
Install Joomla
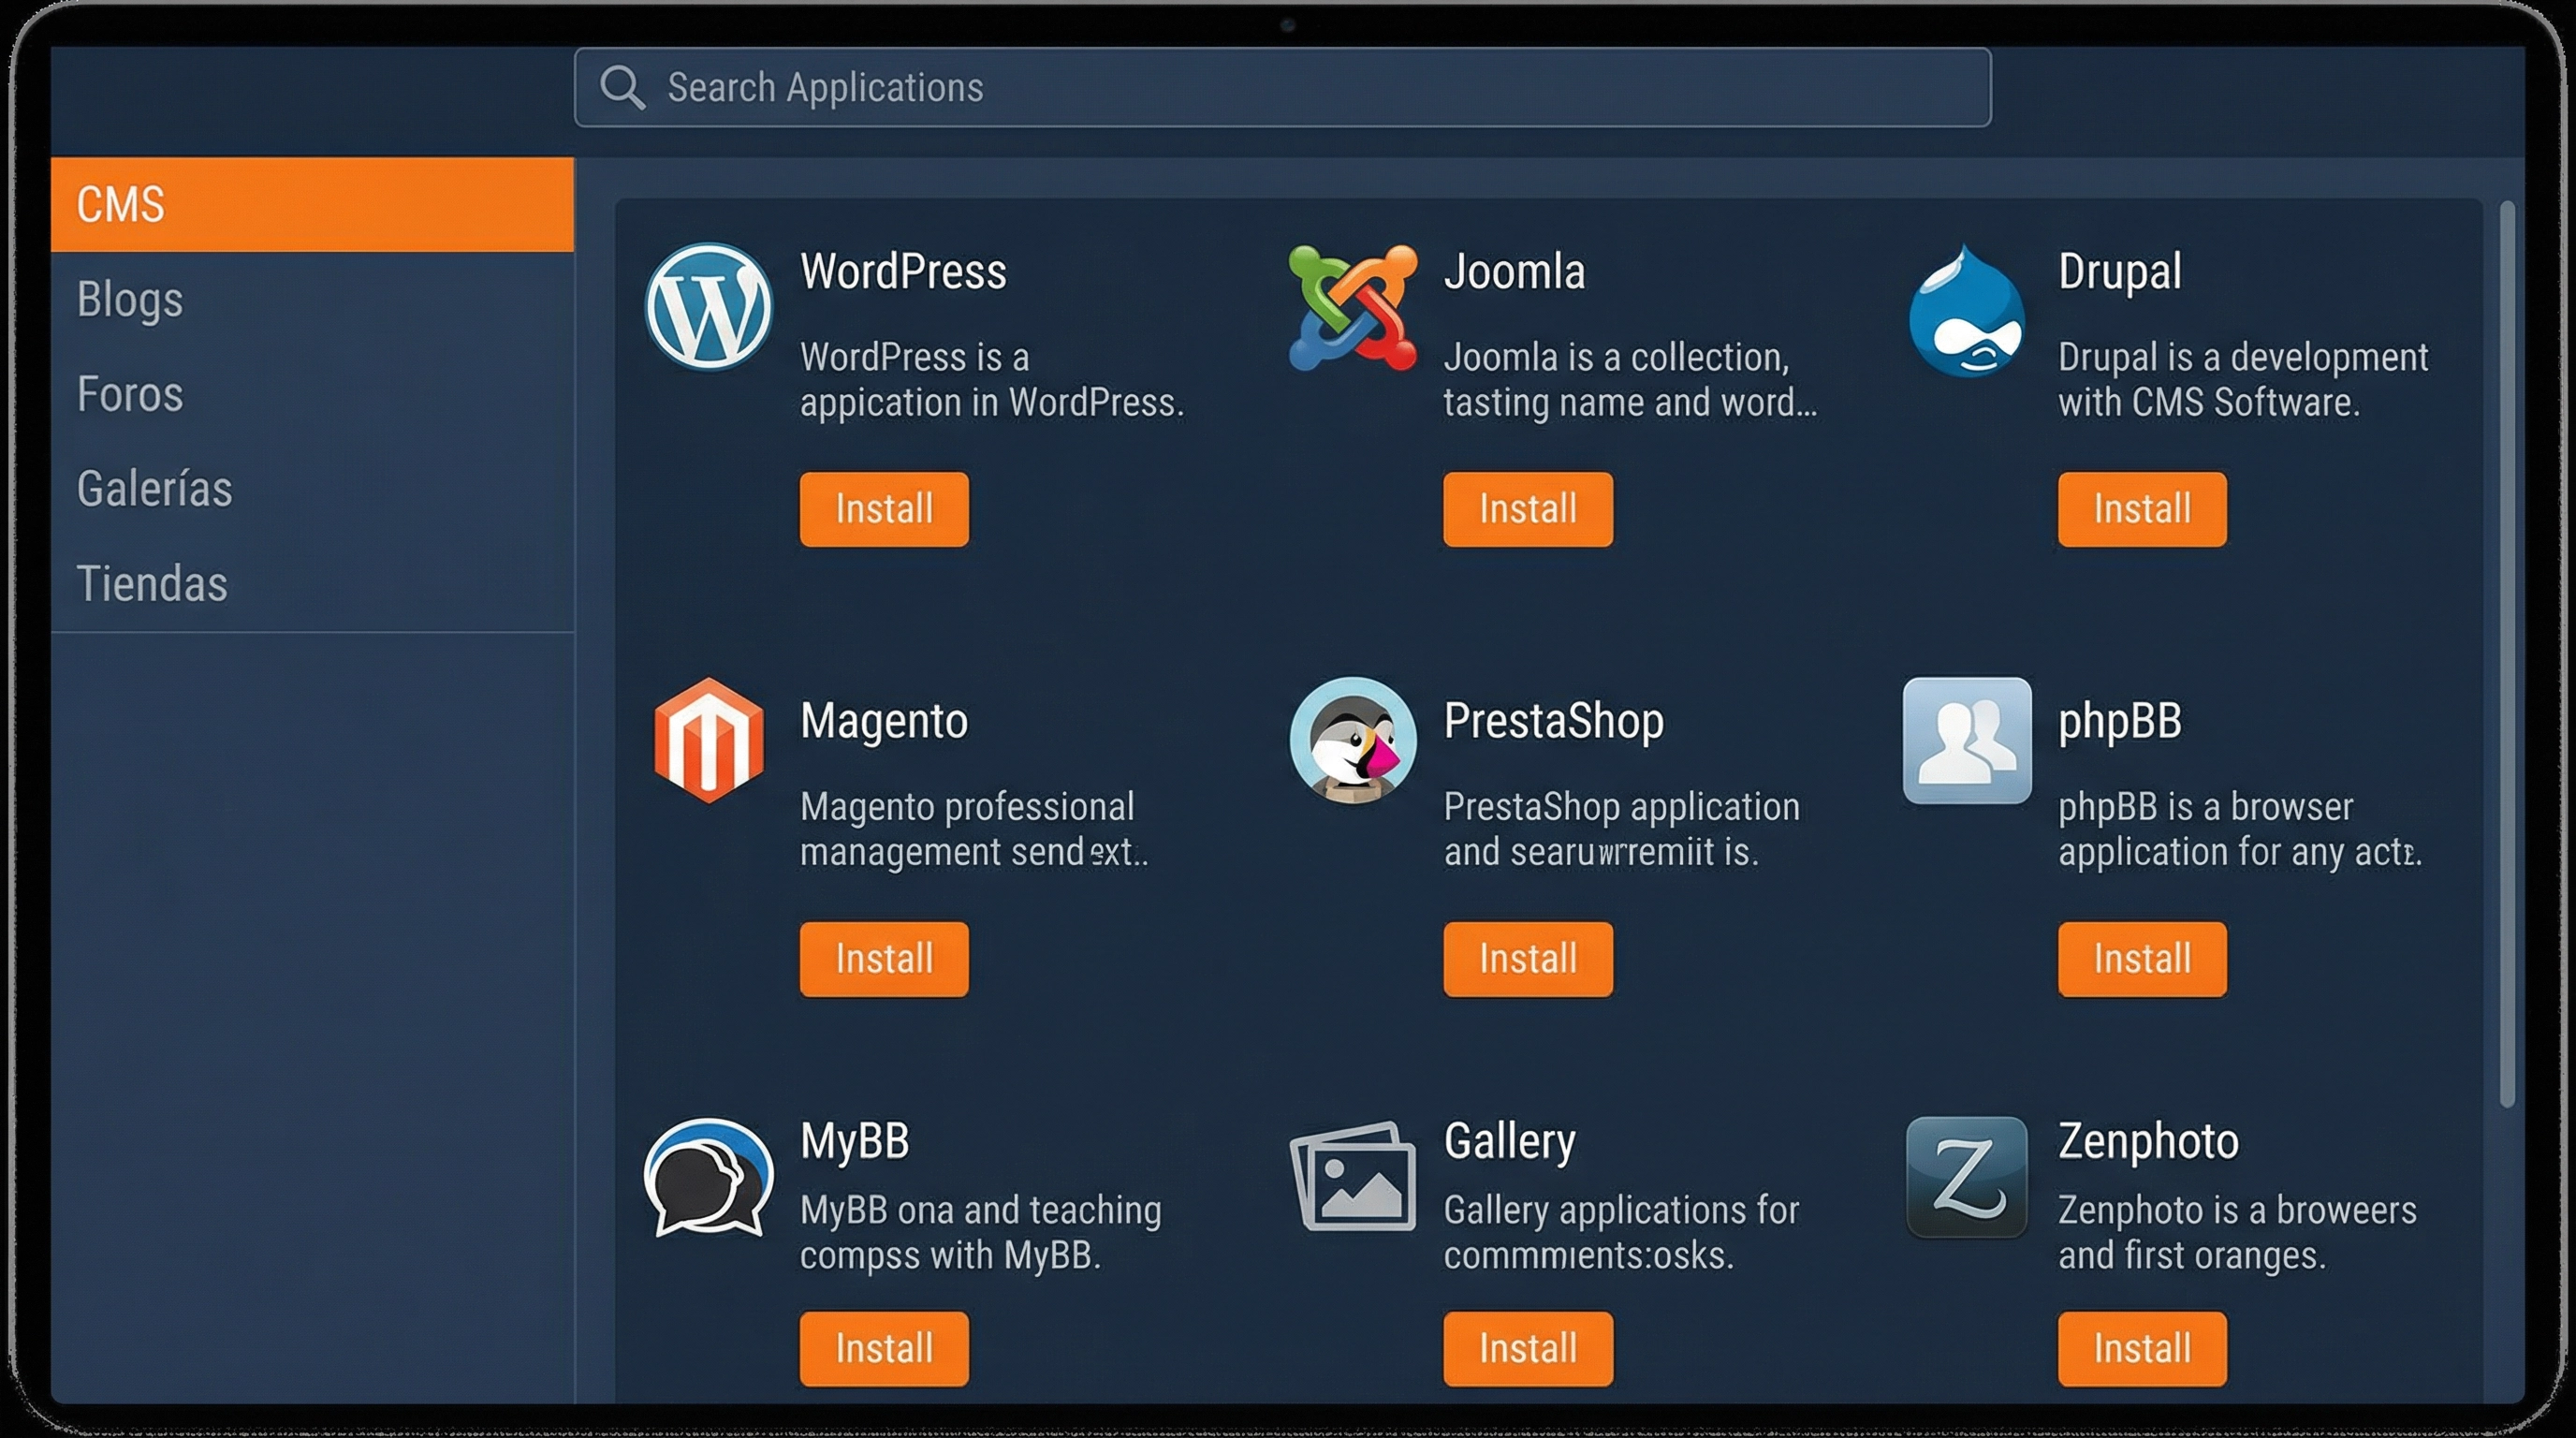click(x=1528, y=509)
